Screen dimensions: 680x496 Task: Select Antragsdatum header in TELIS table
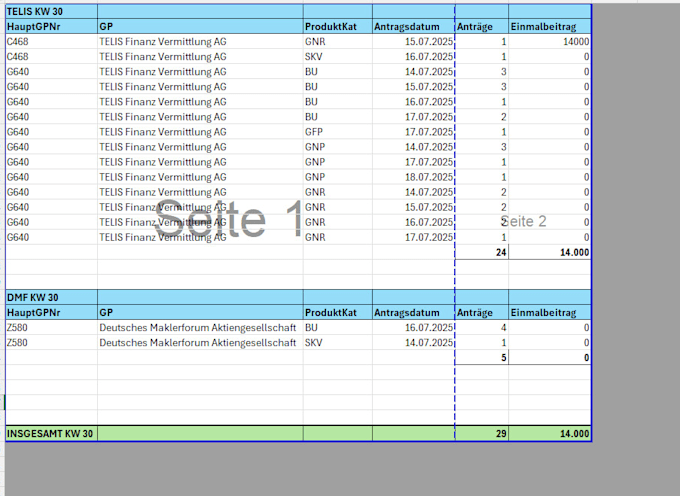(413, 26)
